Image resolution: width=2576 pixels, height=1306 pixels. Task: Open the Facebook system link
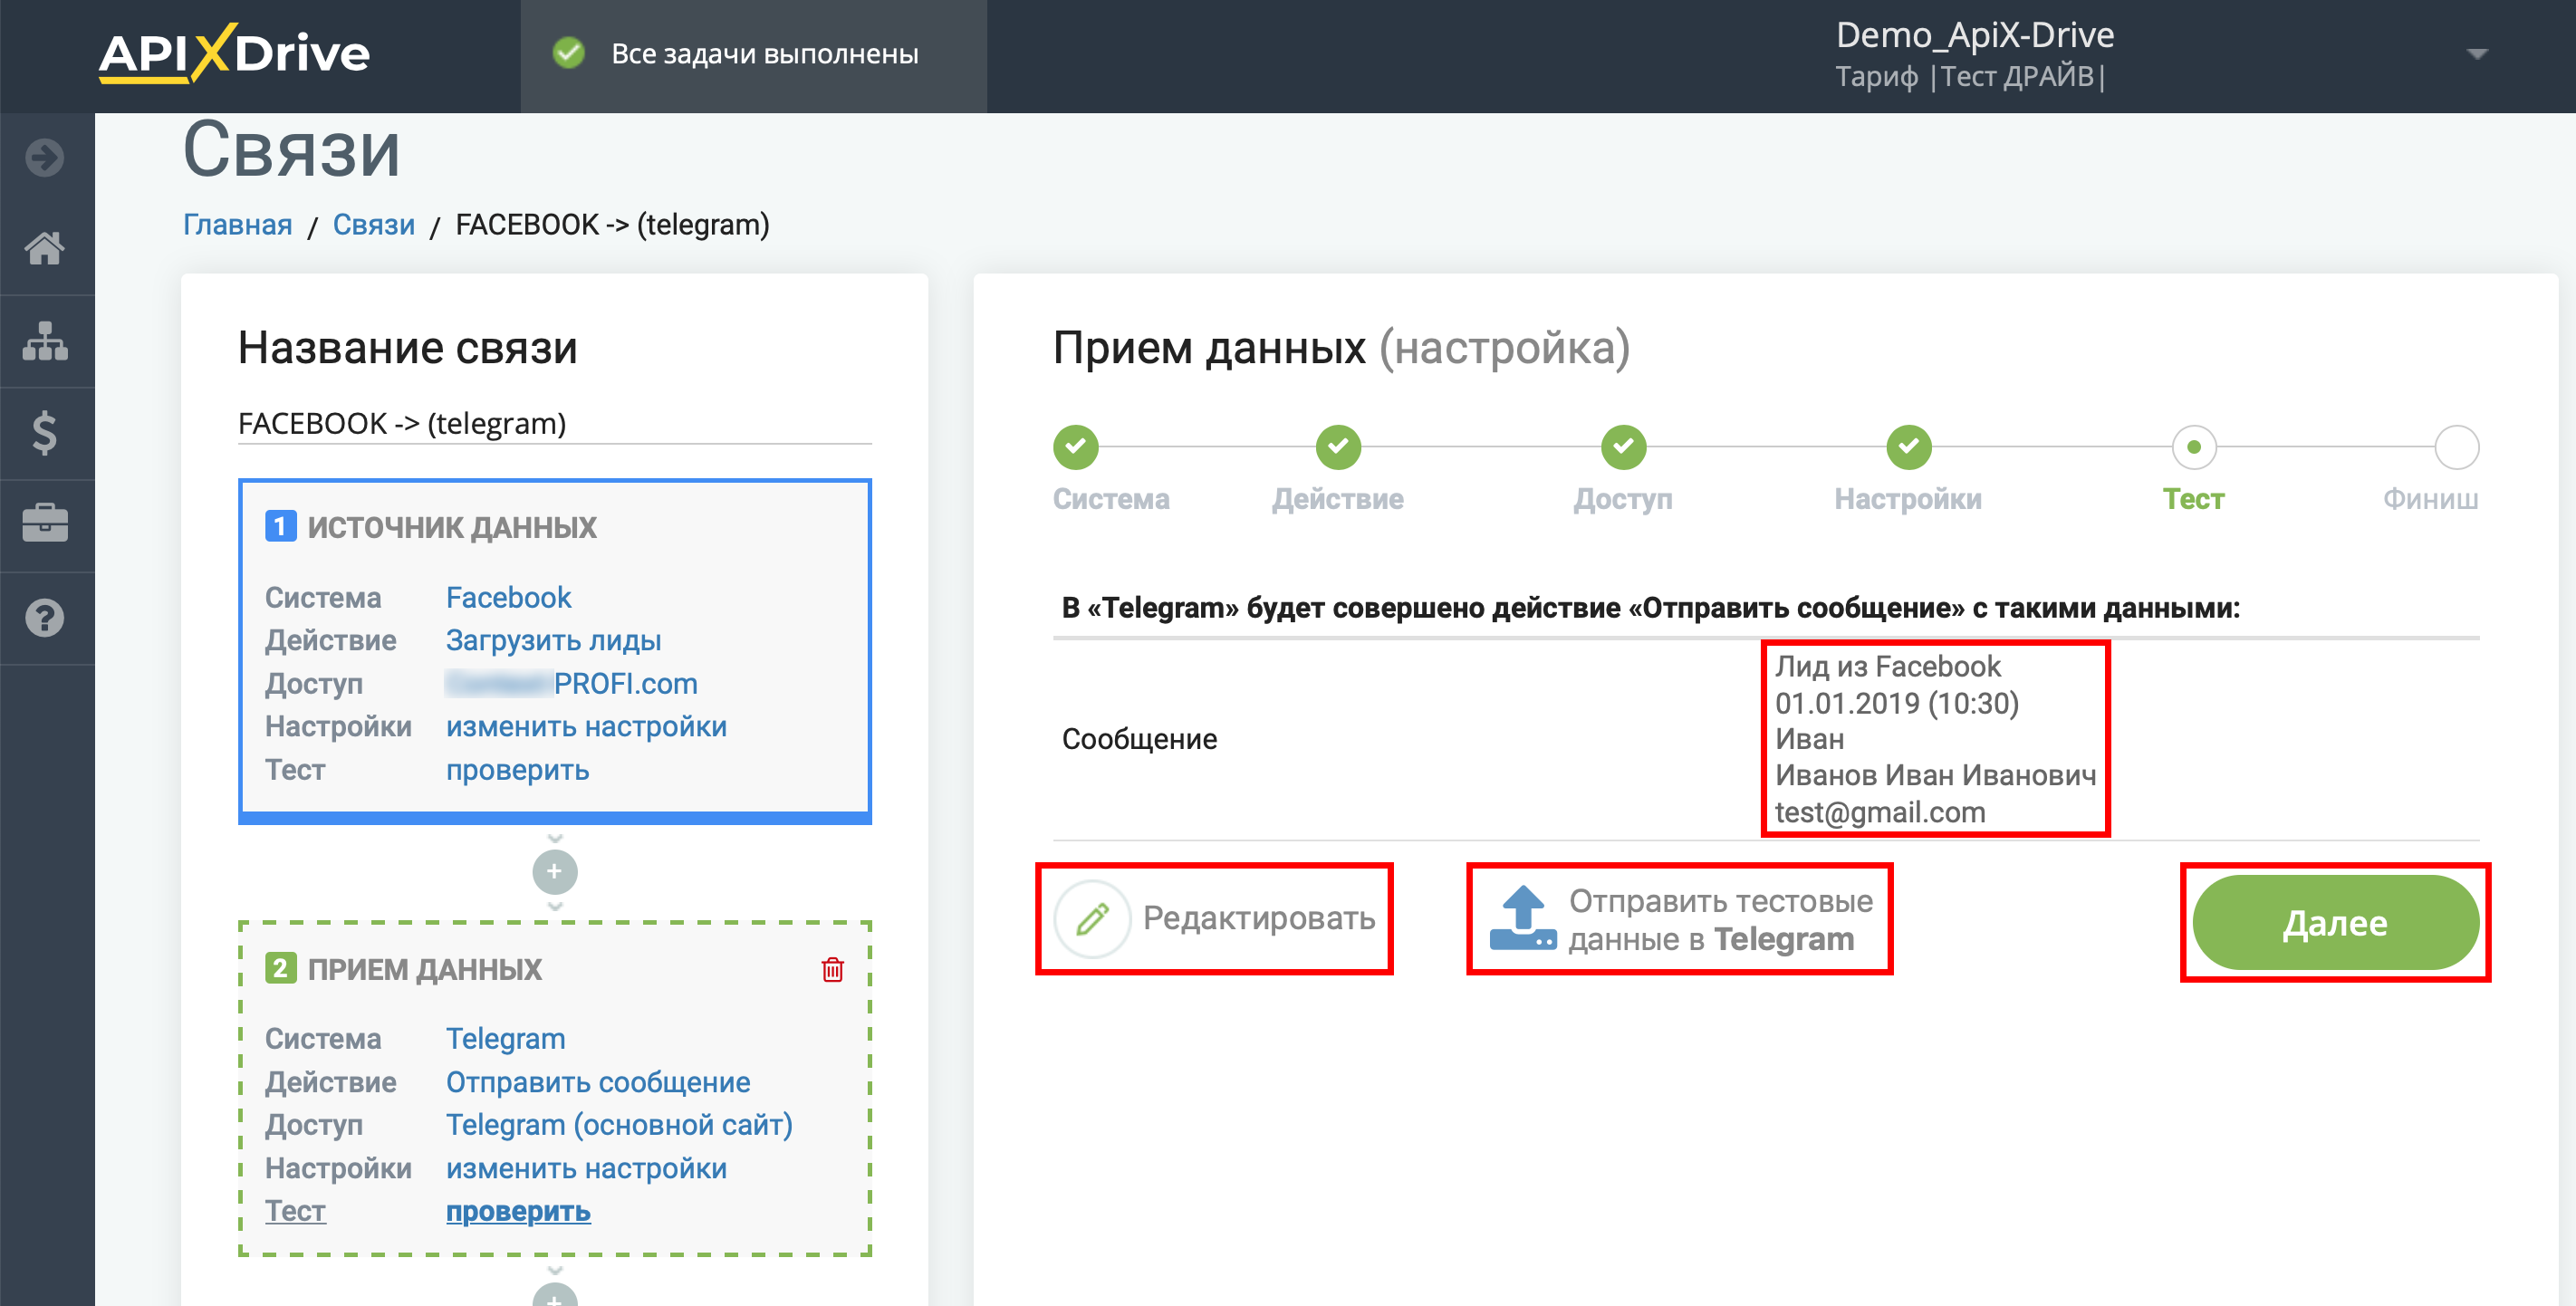(x=508, y=597)
